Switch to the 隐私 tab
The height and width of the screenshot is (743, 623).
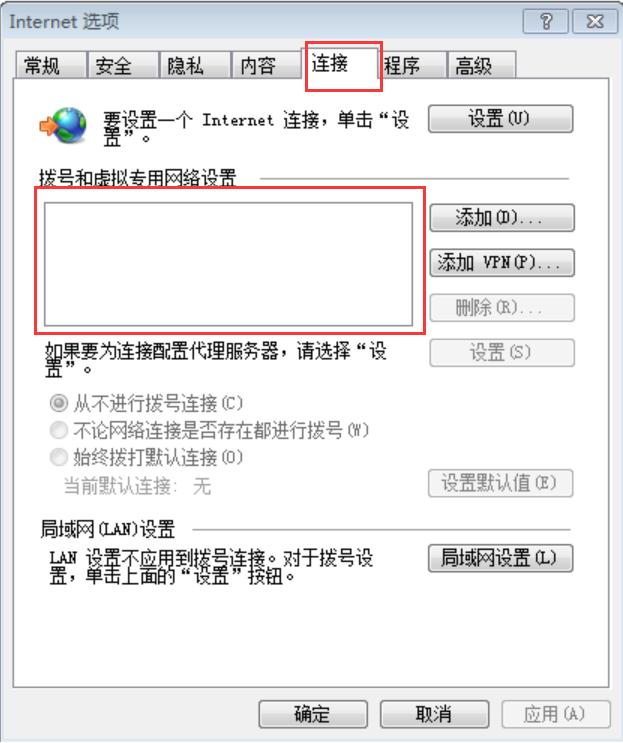195,65
